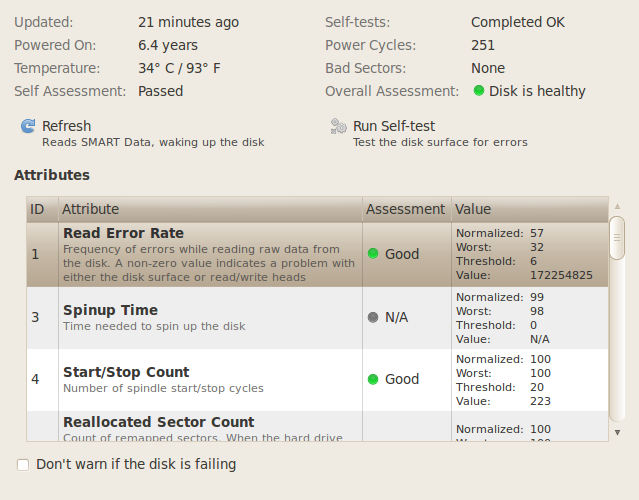
Task: Click scrollbar up arrow in Attributes table
Action: [x=617, y=207]
